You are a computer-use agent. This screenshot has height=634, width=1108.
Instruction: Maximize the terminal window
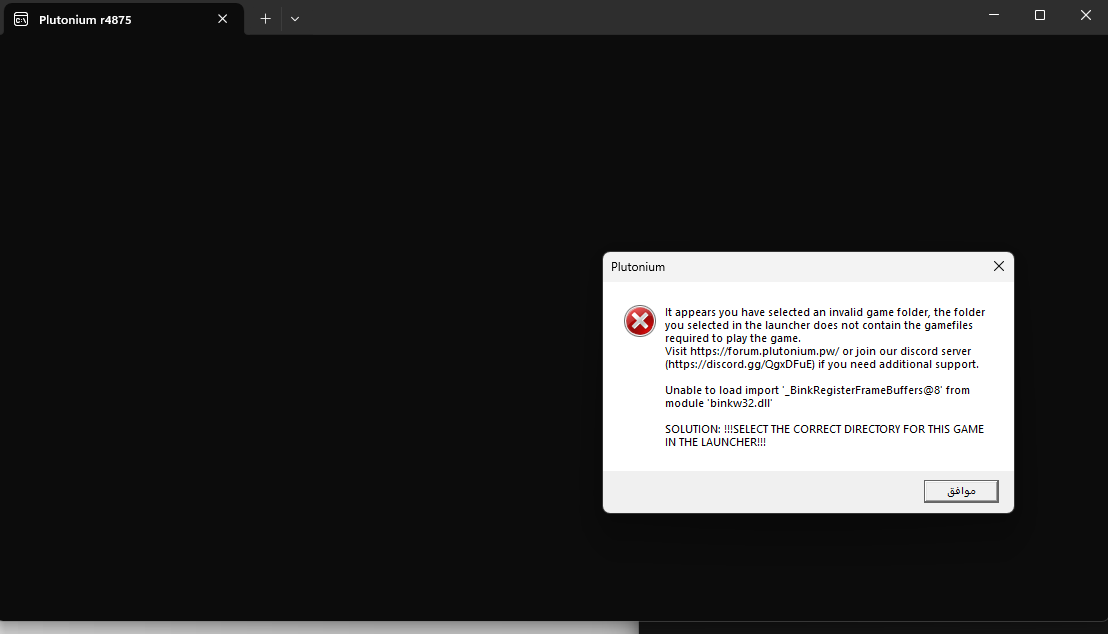[x=1039, y=15]
